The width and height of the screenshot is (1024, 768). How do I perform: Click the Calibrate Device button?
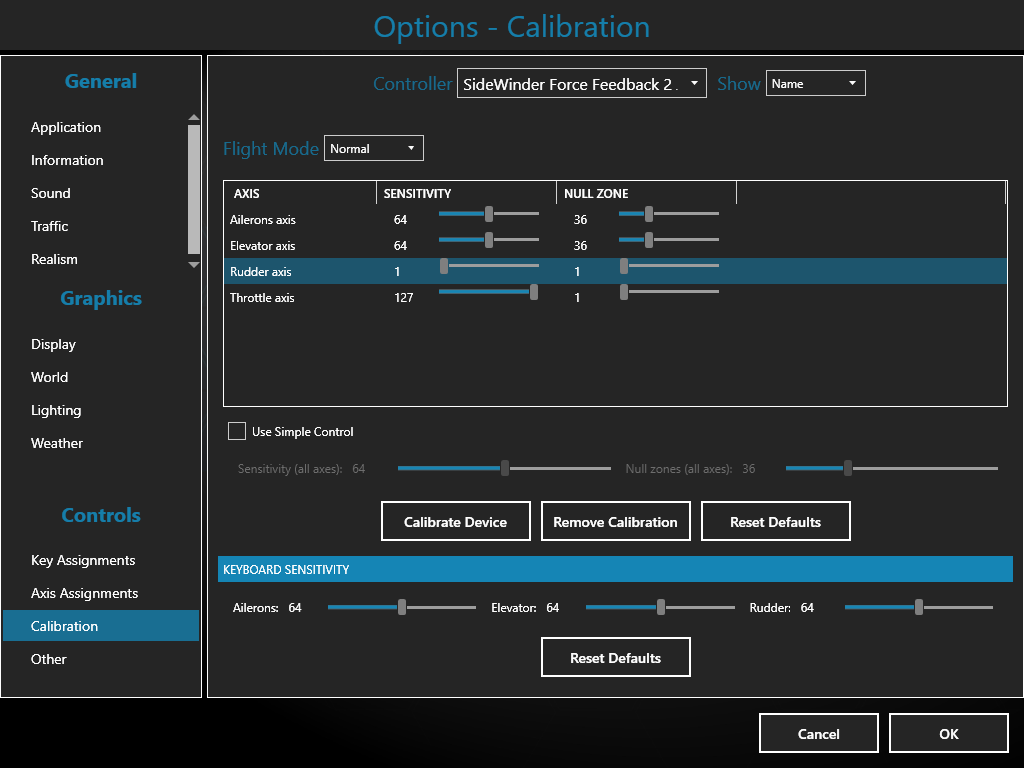pyautogui.click(x=456, y=521)
